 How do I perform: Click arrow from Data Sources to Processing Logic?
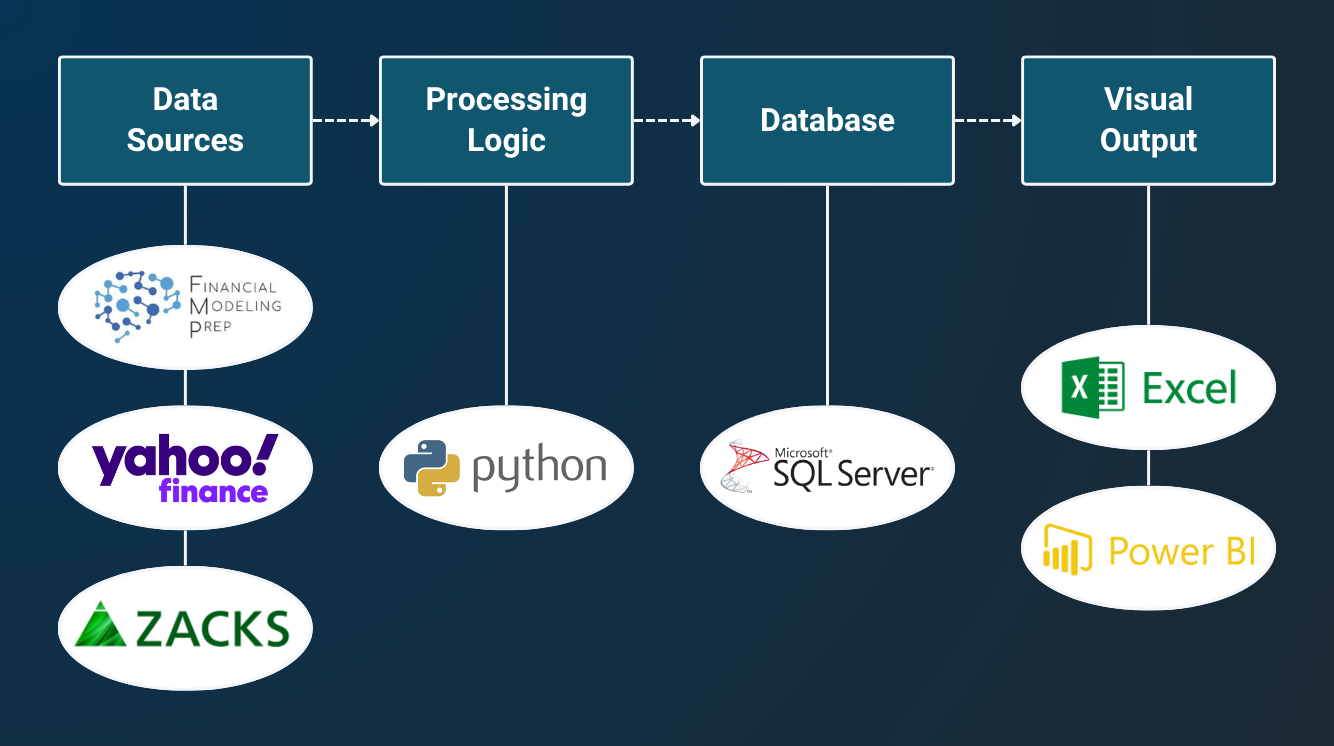(346, 121)
